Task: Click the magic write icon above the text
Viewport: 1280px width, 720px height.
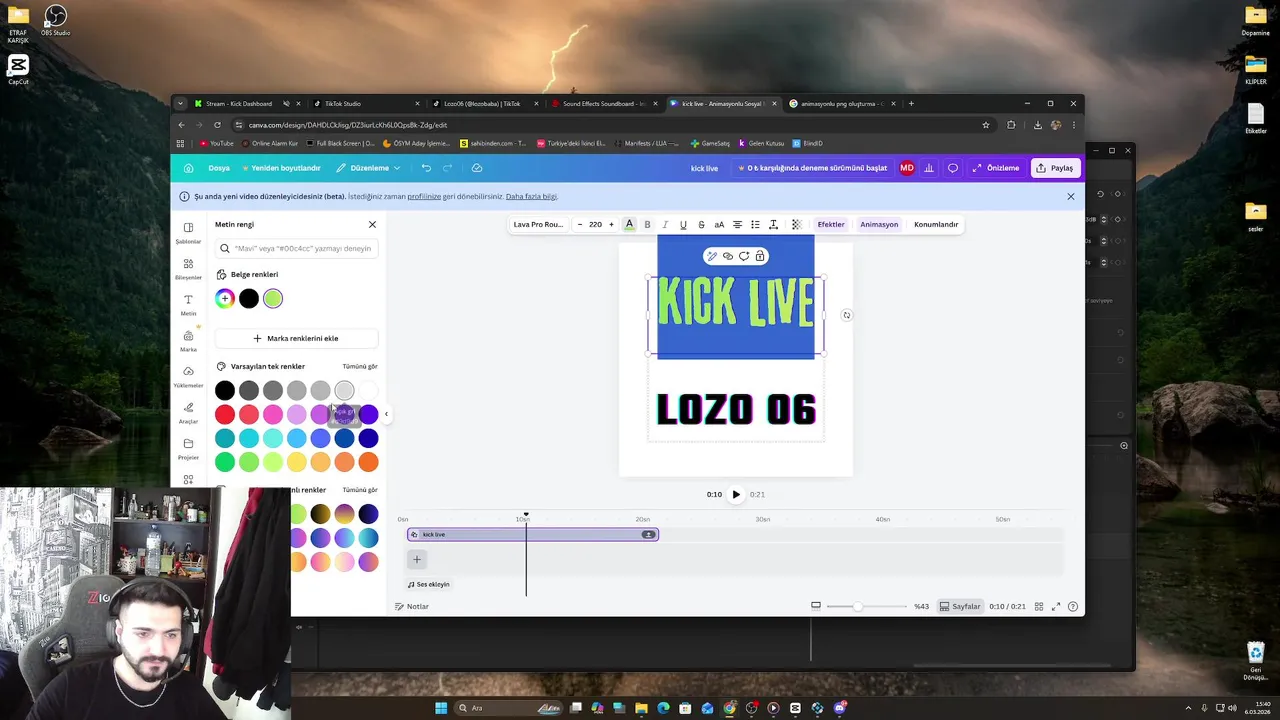Action: (712, 256)
